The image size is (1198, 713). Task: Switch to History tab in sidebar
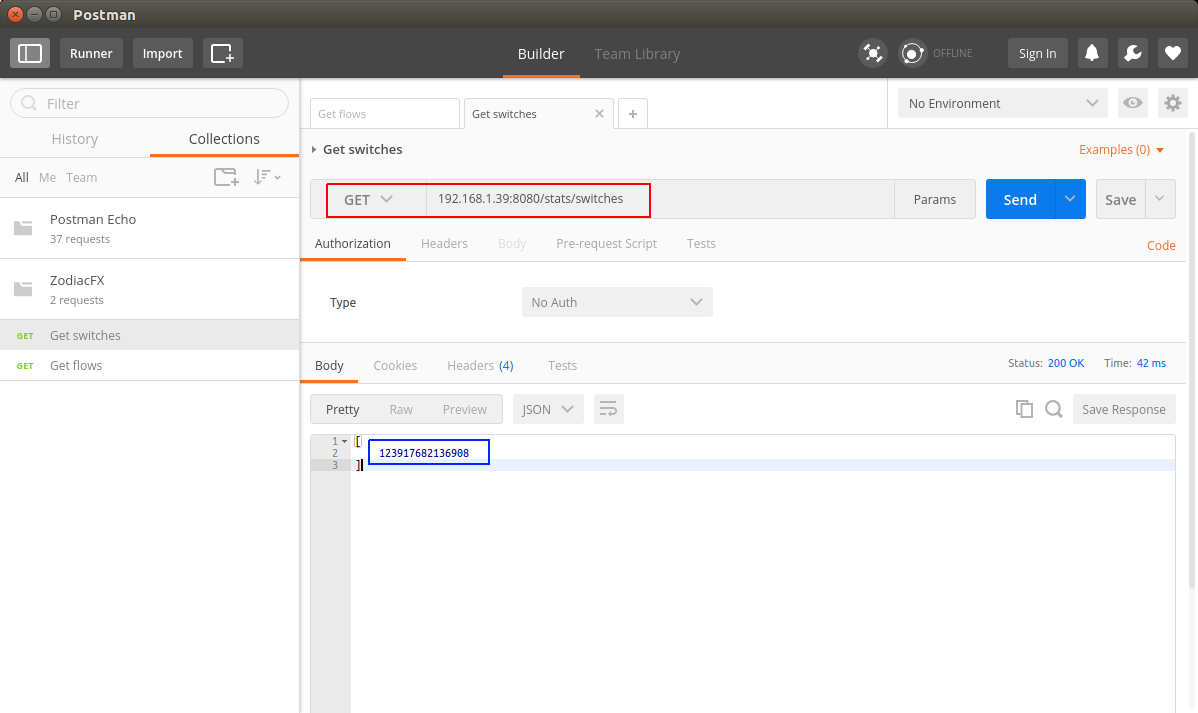75,139
